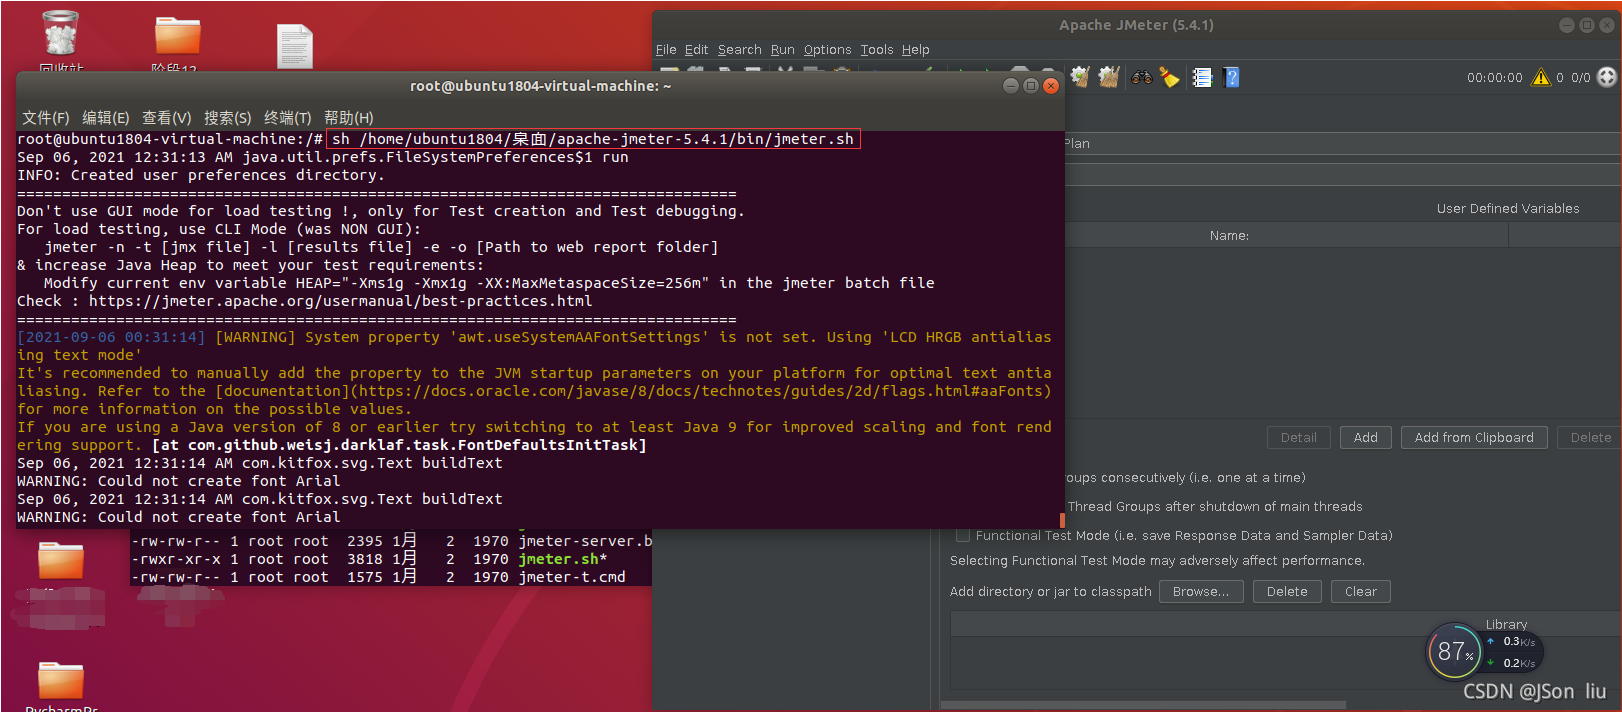This screenshot has height=712, width=1622.
Task: Click JMeter's Clear All double-broom icon
Action: [x=1109, y=77]
